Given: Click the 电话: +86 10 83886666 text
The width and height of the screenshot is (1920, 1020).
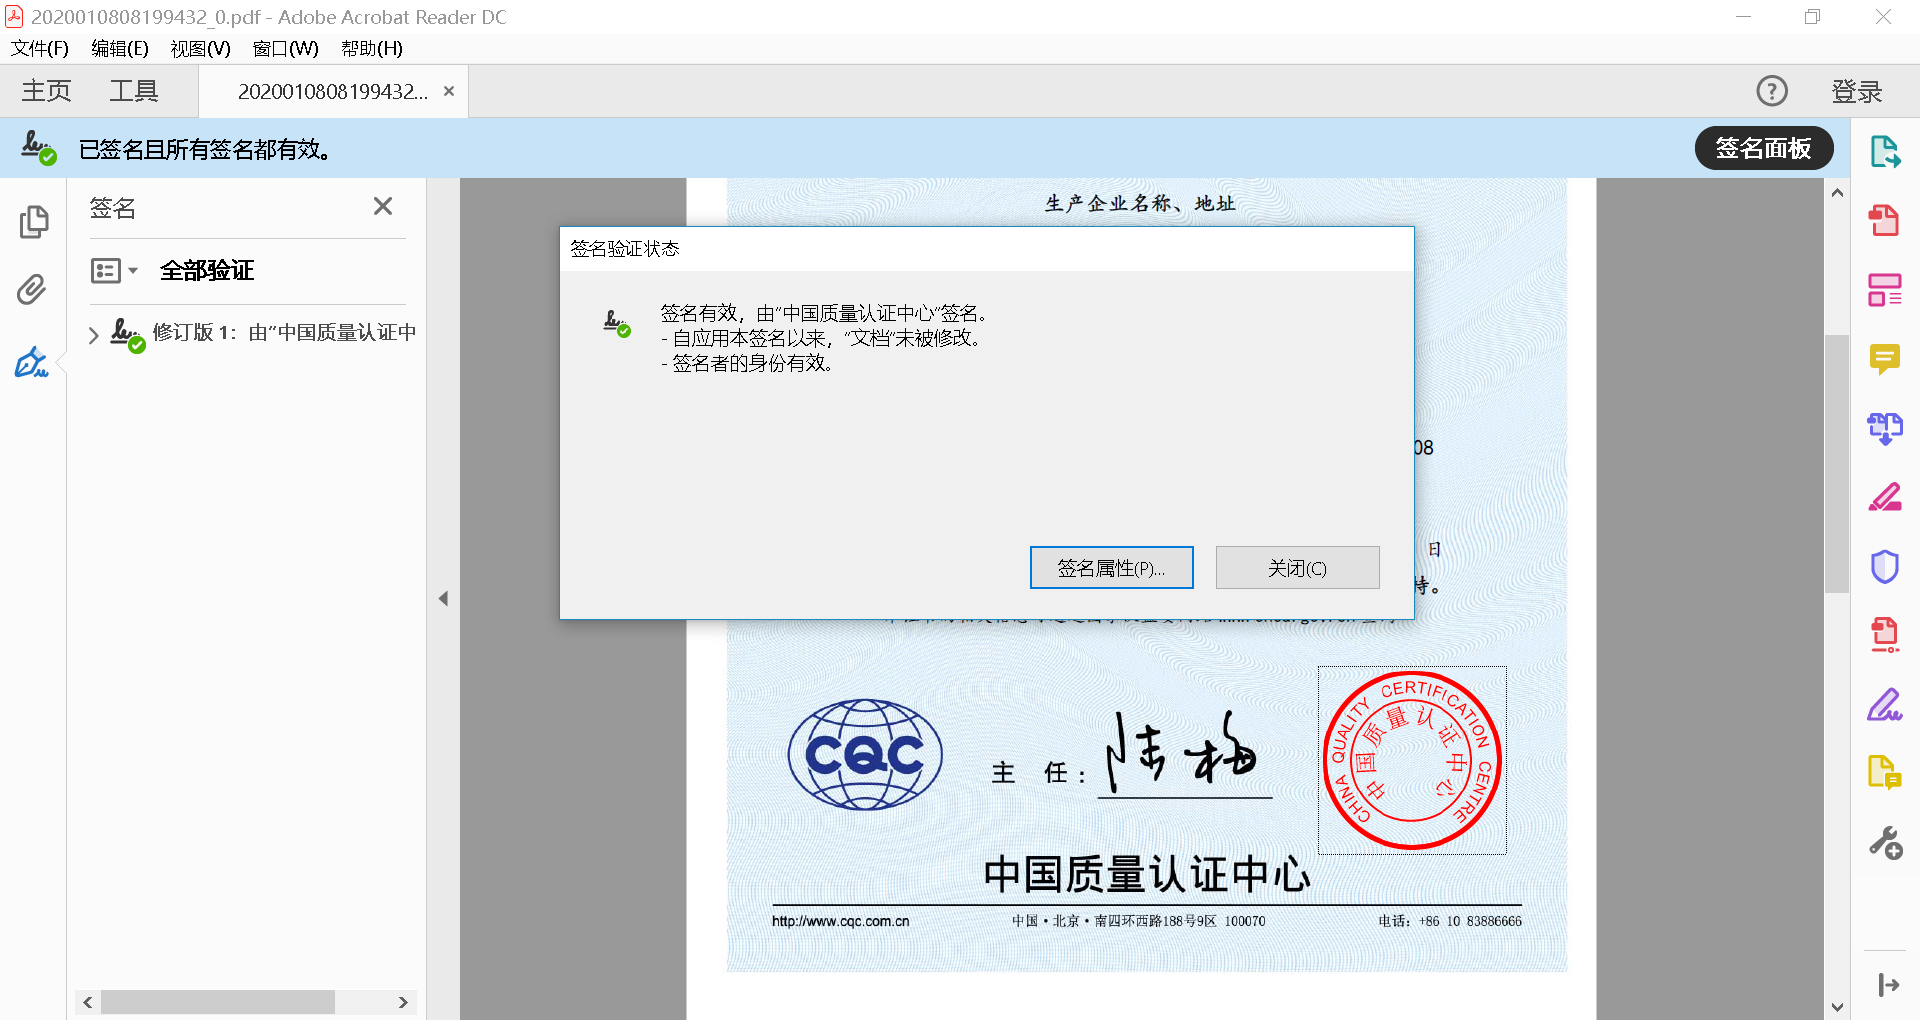Looking at the screenshot, I should (1450, 921).
